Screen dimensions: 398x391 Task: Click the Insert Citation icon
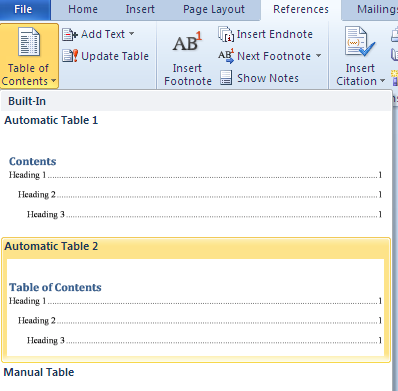coord(360,42)
